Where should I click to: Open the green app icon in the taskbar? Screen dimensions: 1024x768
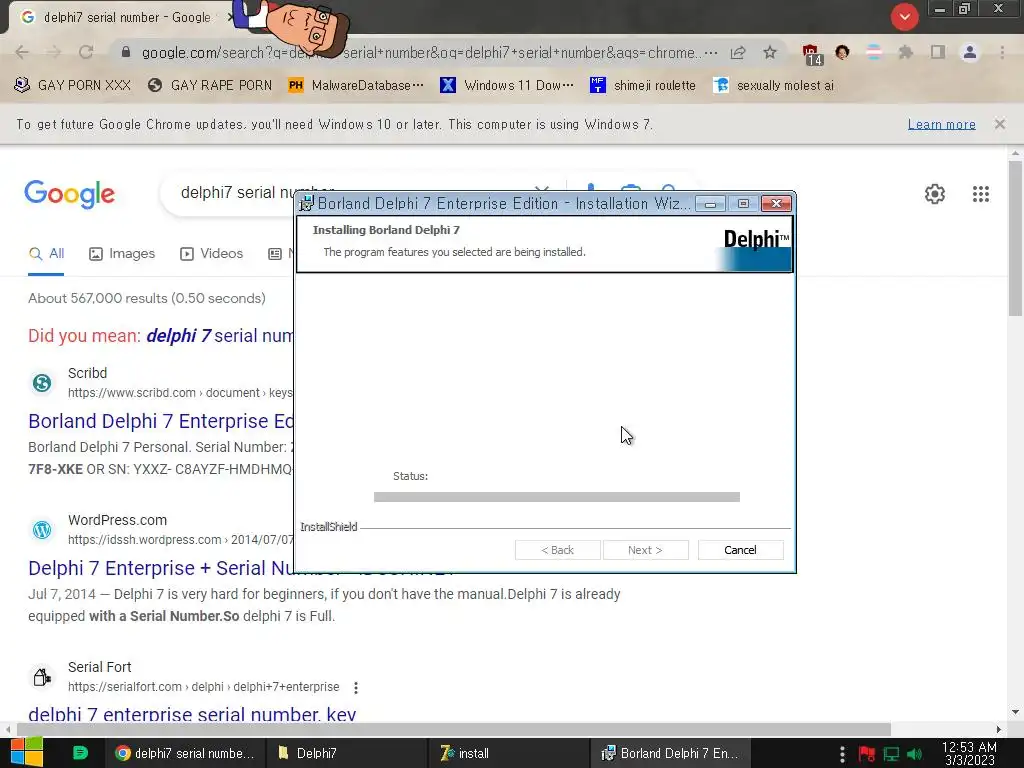coord(80,753)
